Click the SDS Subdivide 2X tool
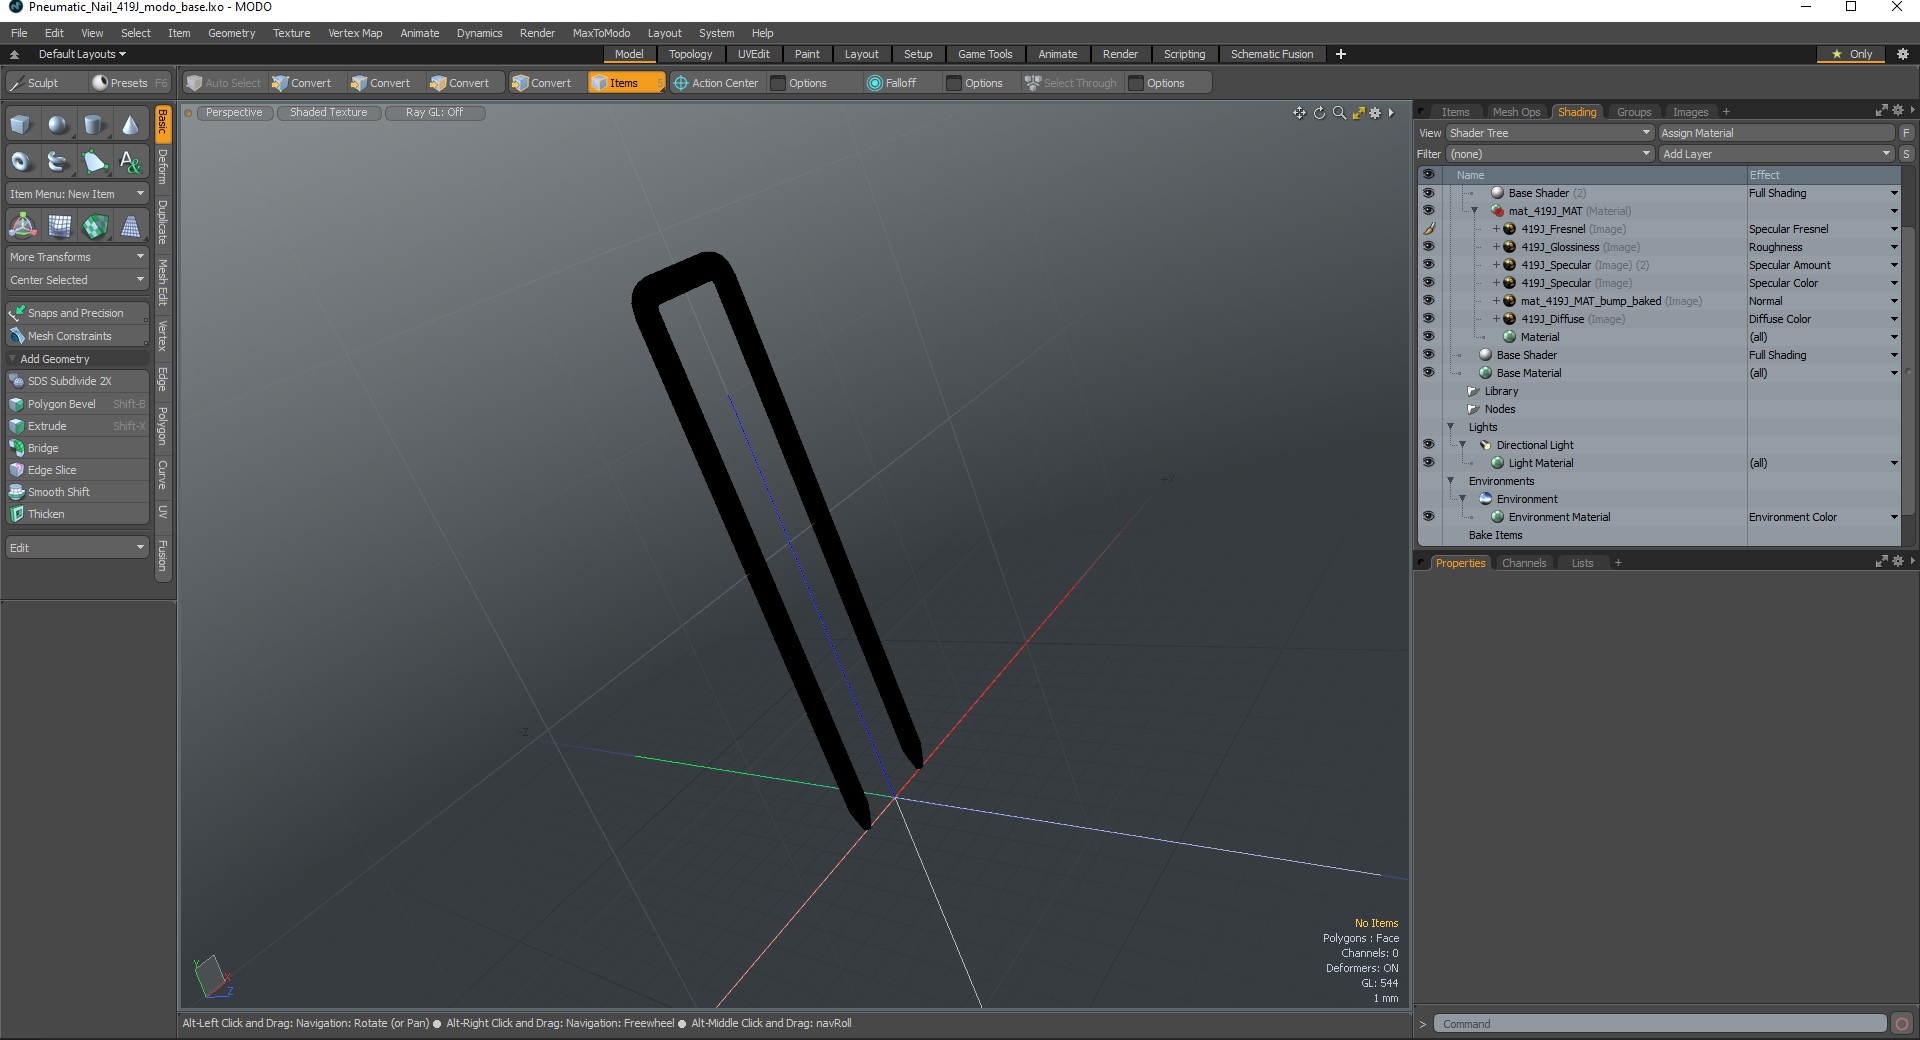The width and height of the screenshot is (1920, 1040). [x=77, y=381]
